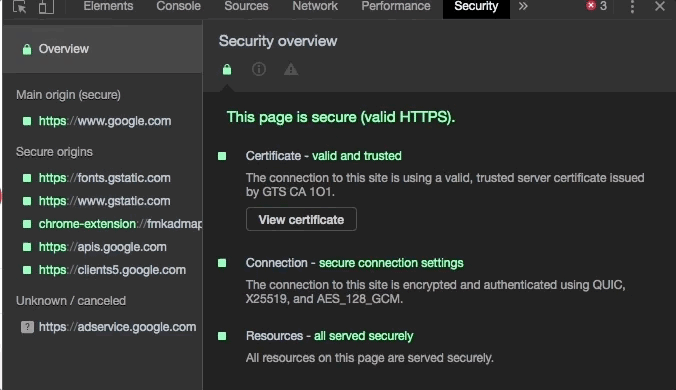Open the Console tab
676x390 pixels.
click(x=178, y=6)
